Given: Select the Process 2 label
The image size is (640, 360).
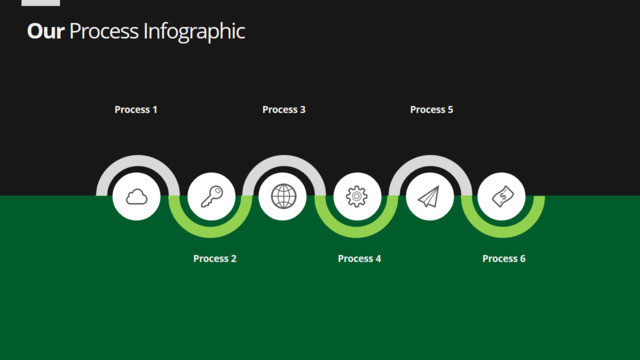Looking at the screenshot, I should pos(215,258).
